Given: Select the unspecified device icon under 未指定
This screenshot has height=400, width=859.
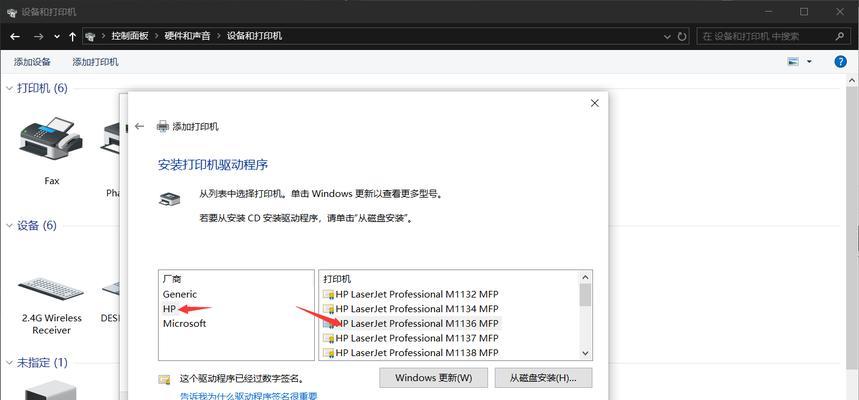Looking at the screenshot, I should (51, 390).
